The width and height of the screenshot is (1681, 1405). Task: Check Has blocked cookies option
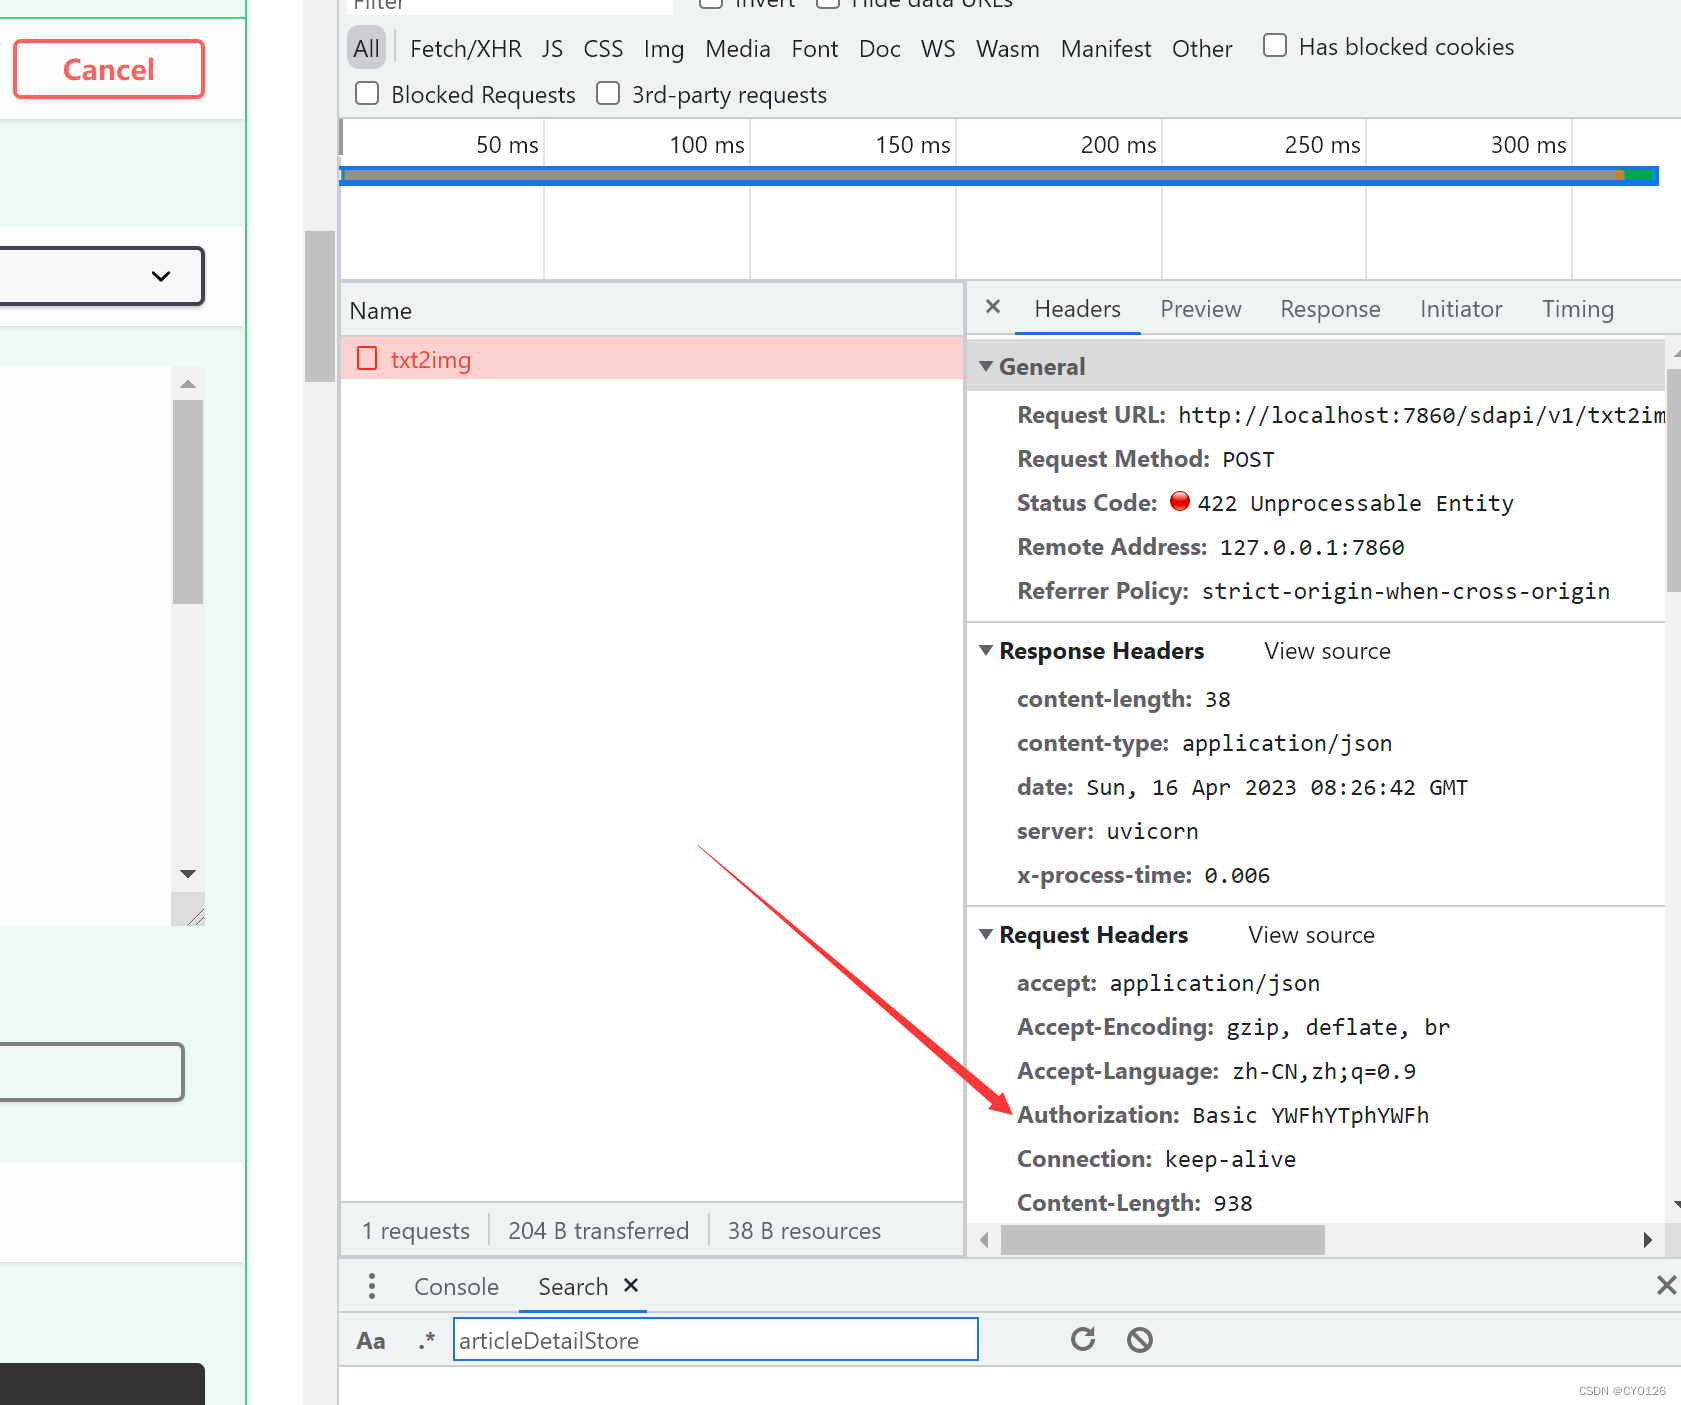1275,46
